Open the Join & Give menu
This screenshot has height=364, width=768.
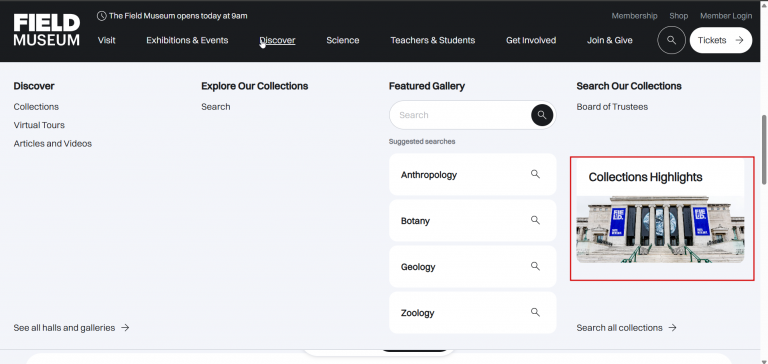click(610, 40)
